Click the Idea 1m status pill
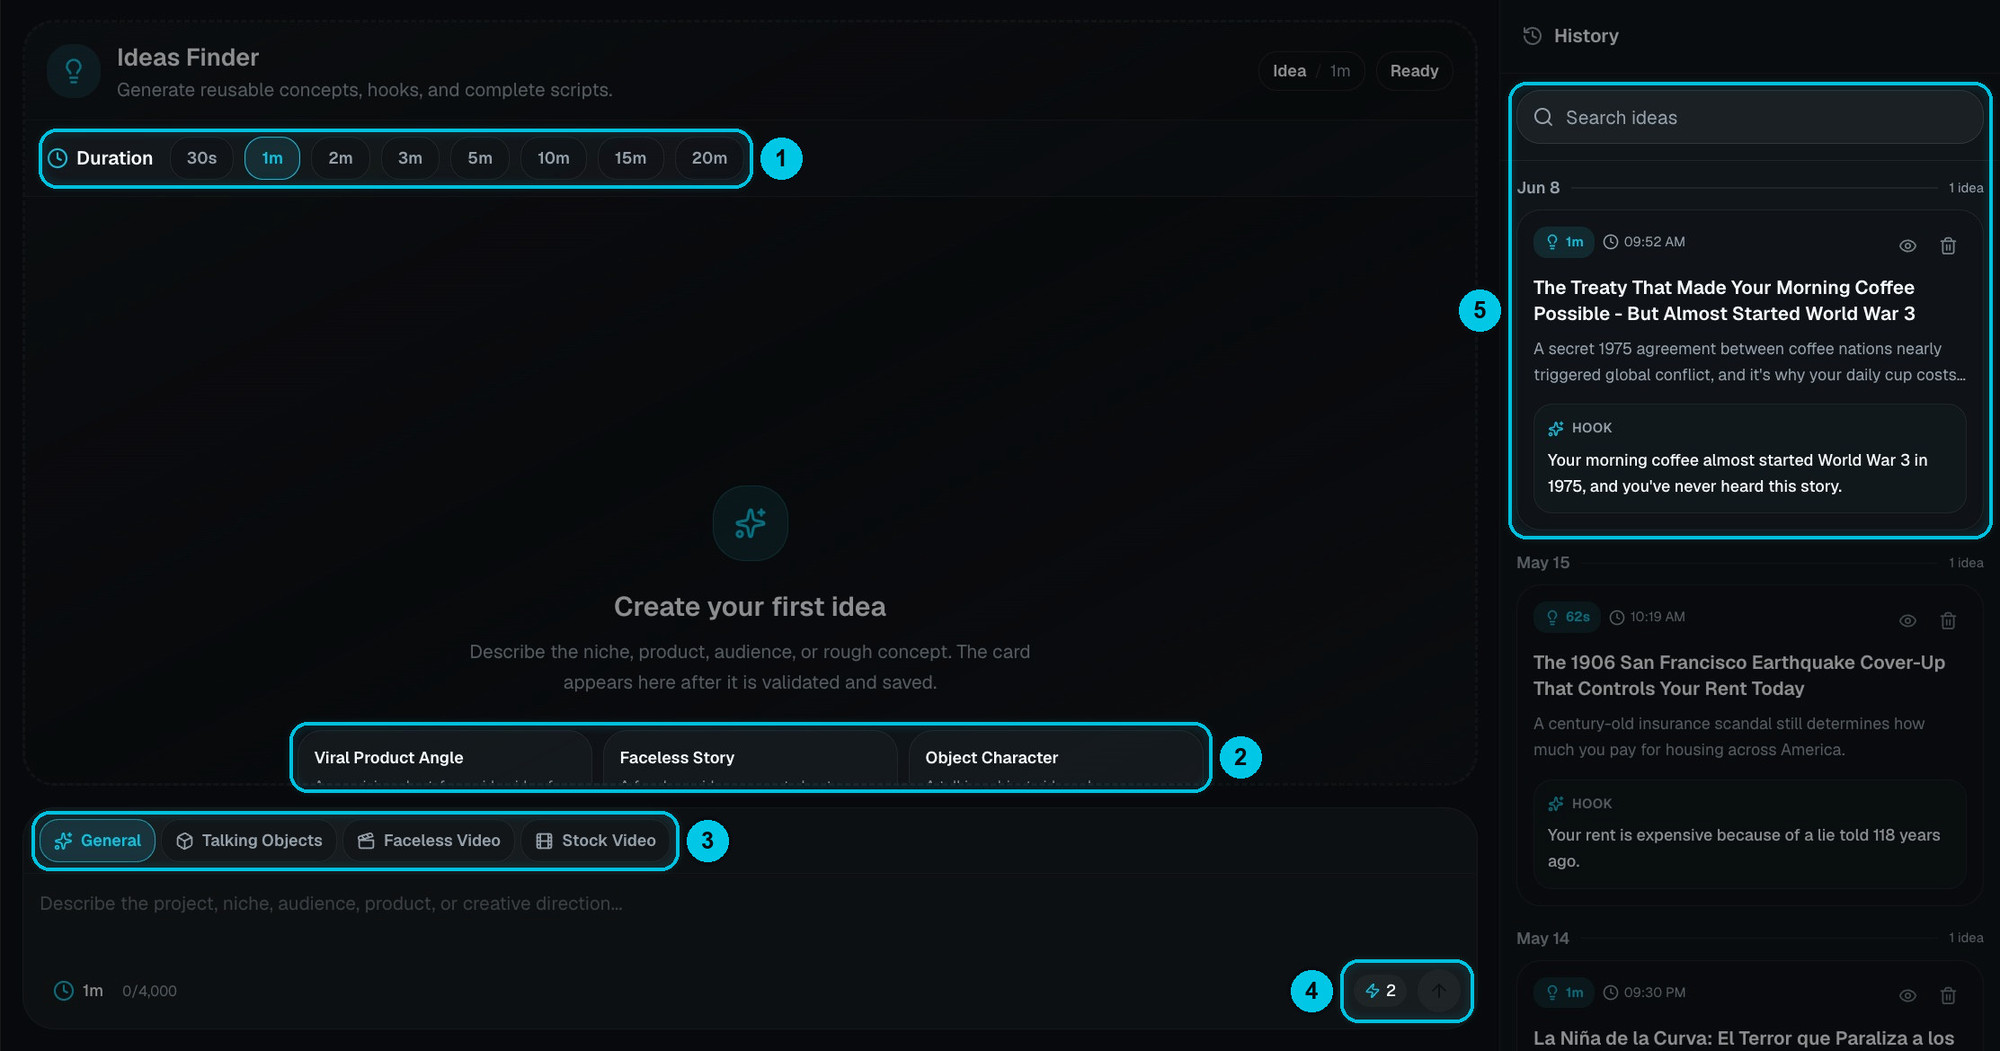 click(x=1311, y=71)
